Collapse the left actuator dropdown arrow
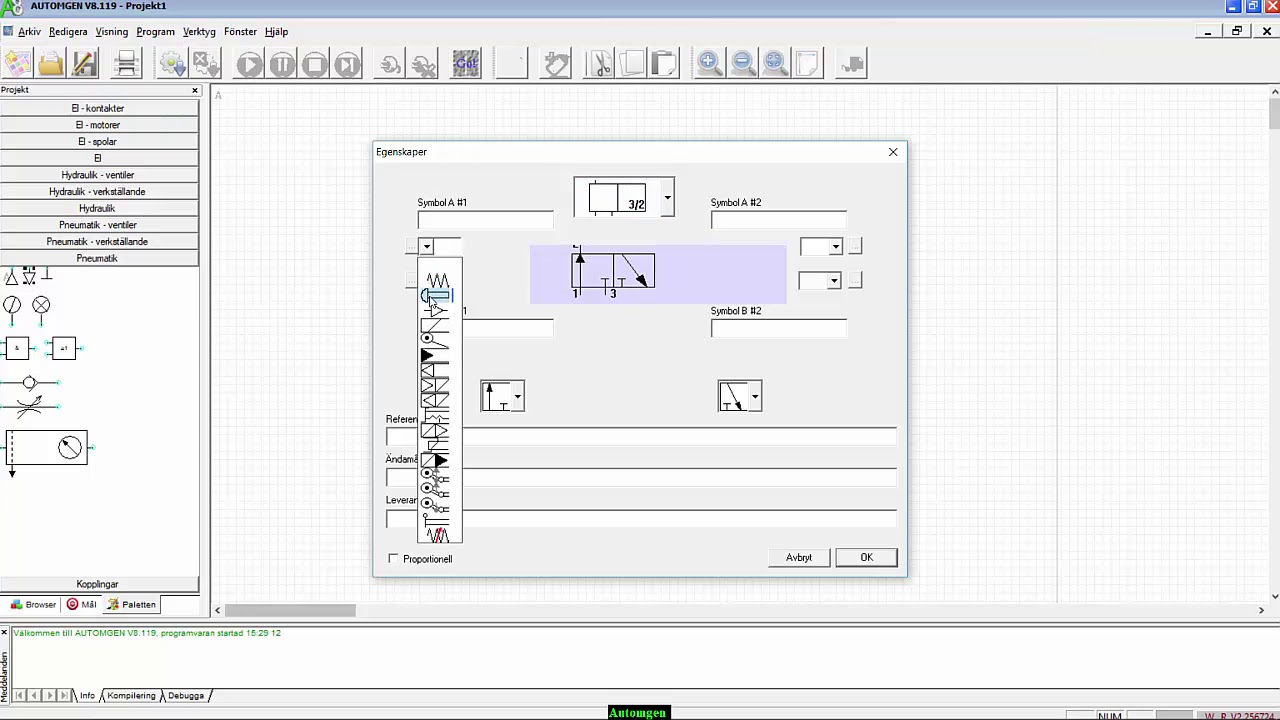 [426, 247]
